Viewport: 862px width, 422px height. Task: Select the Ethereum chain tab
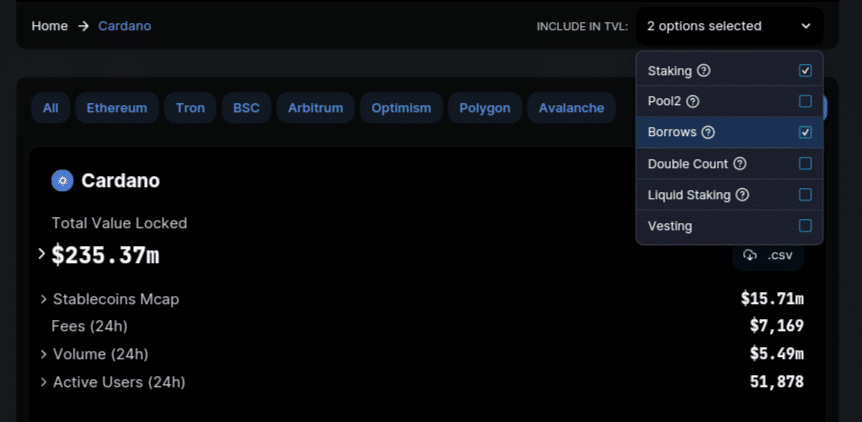pyautogui.click(x=117, y=108)
